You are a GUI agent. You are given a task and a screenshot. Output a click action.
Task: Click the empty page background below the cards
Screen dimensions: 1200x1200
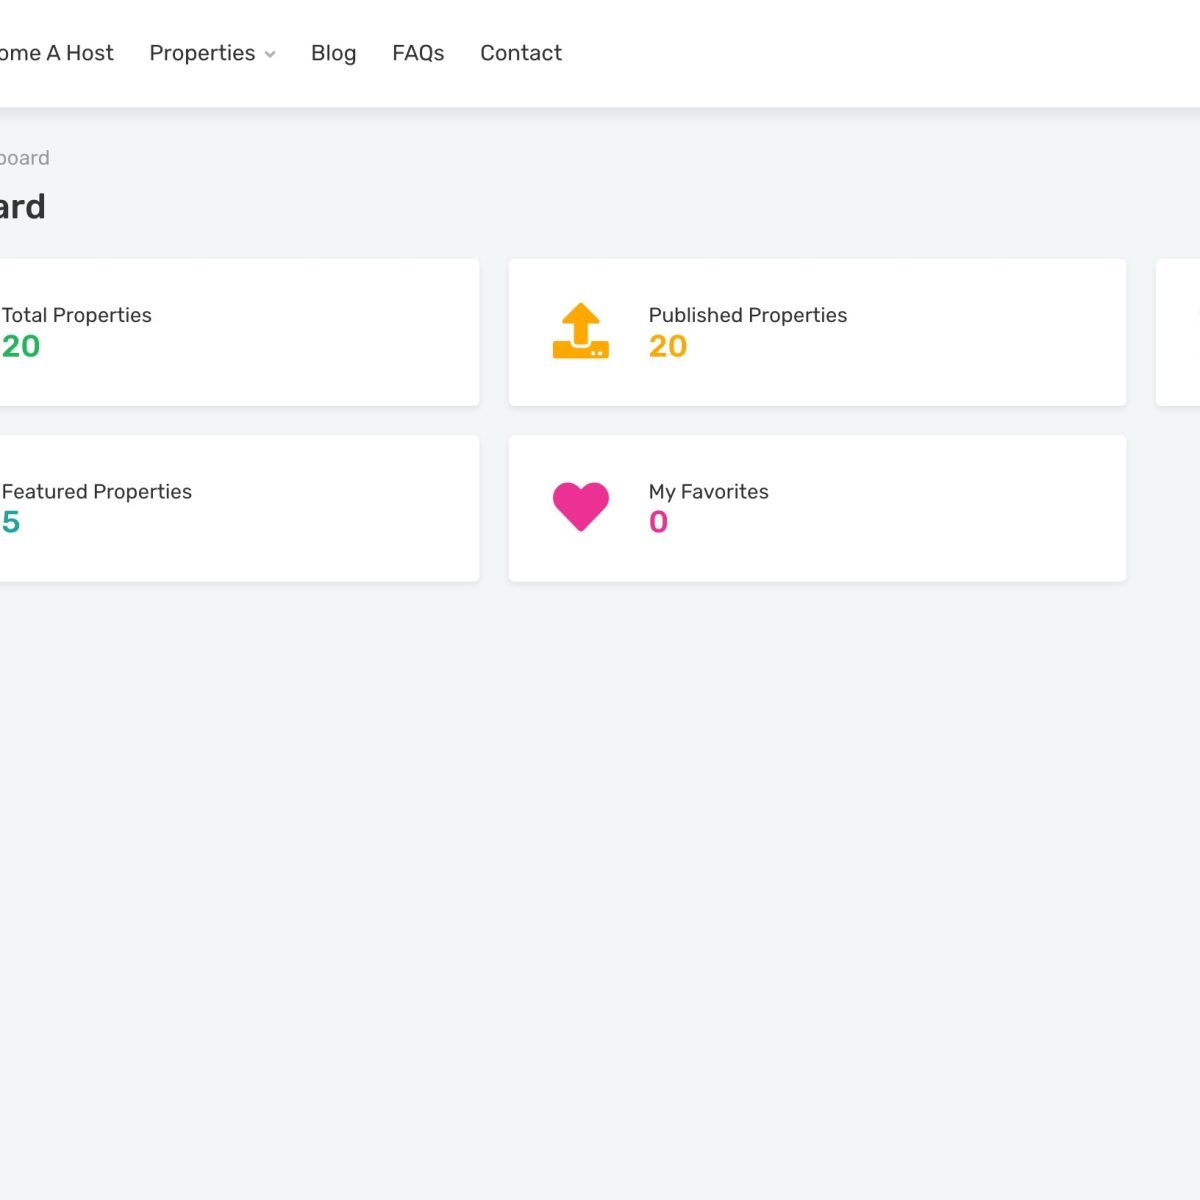pos(600,850)
